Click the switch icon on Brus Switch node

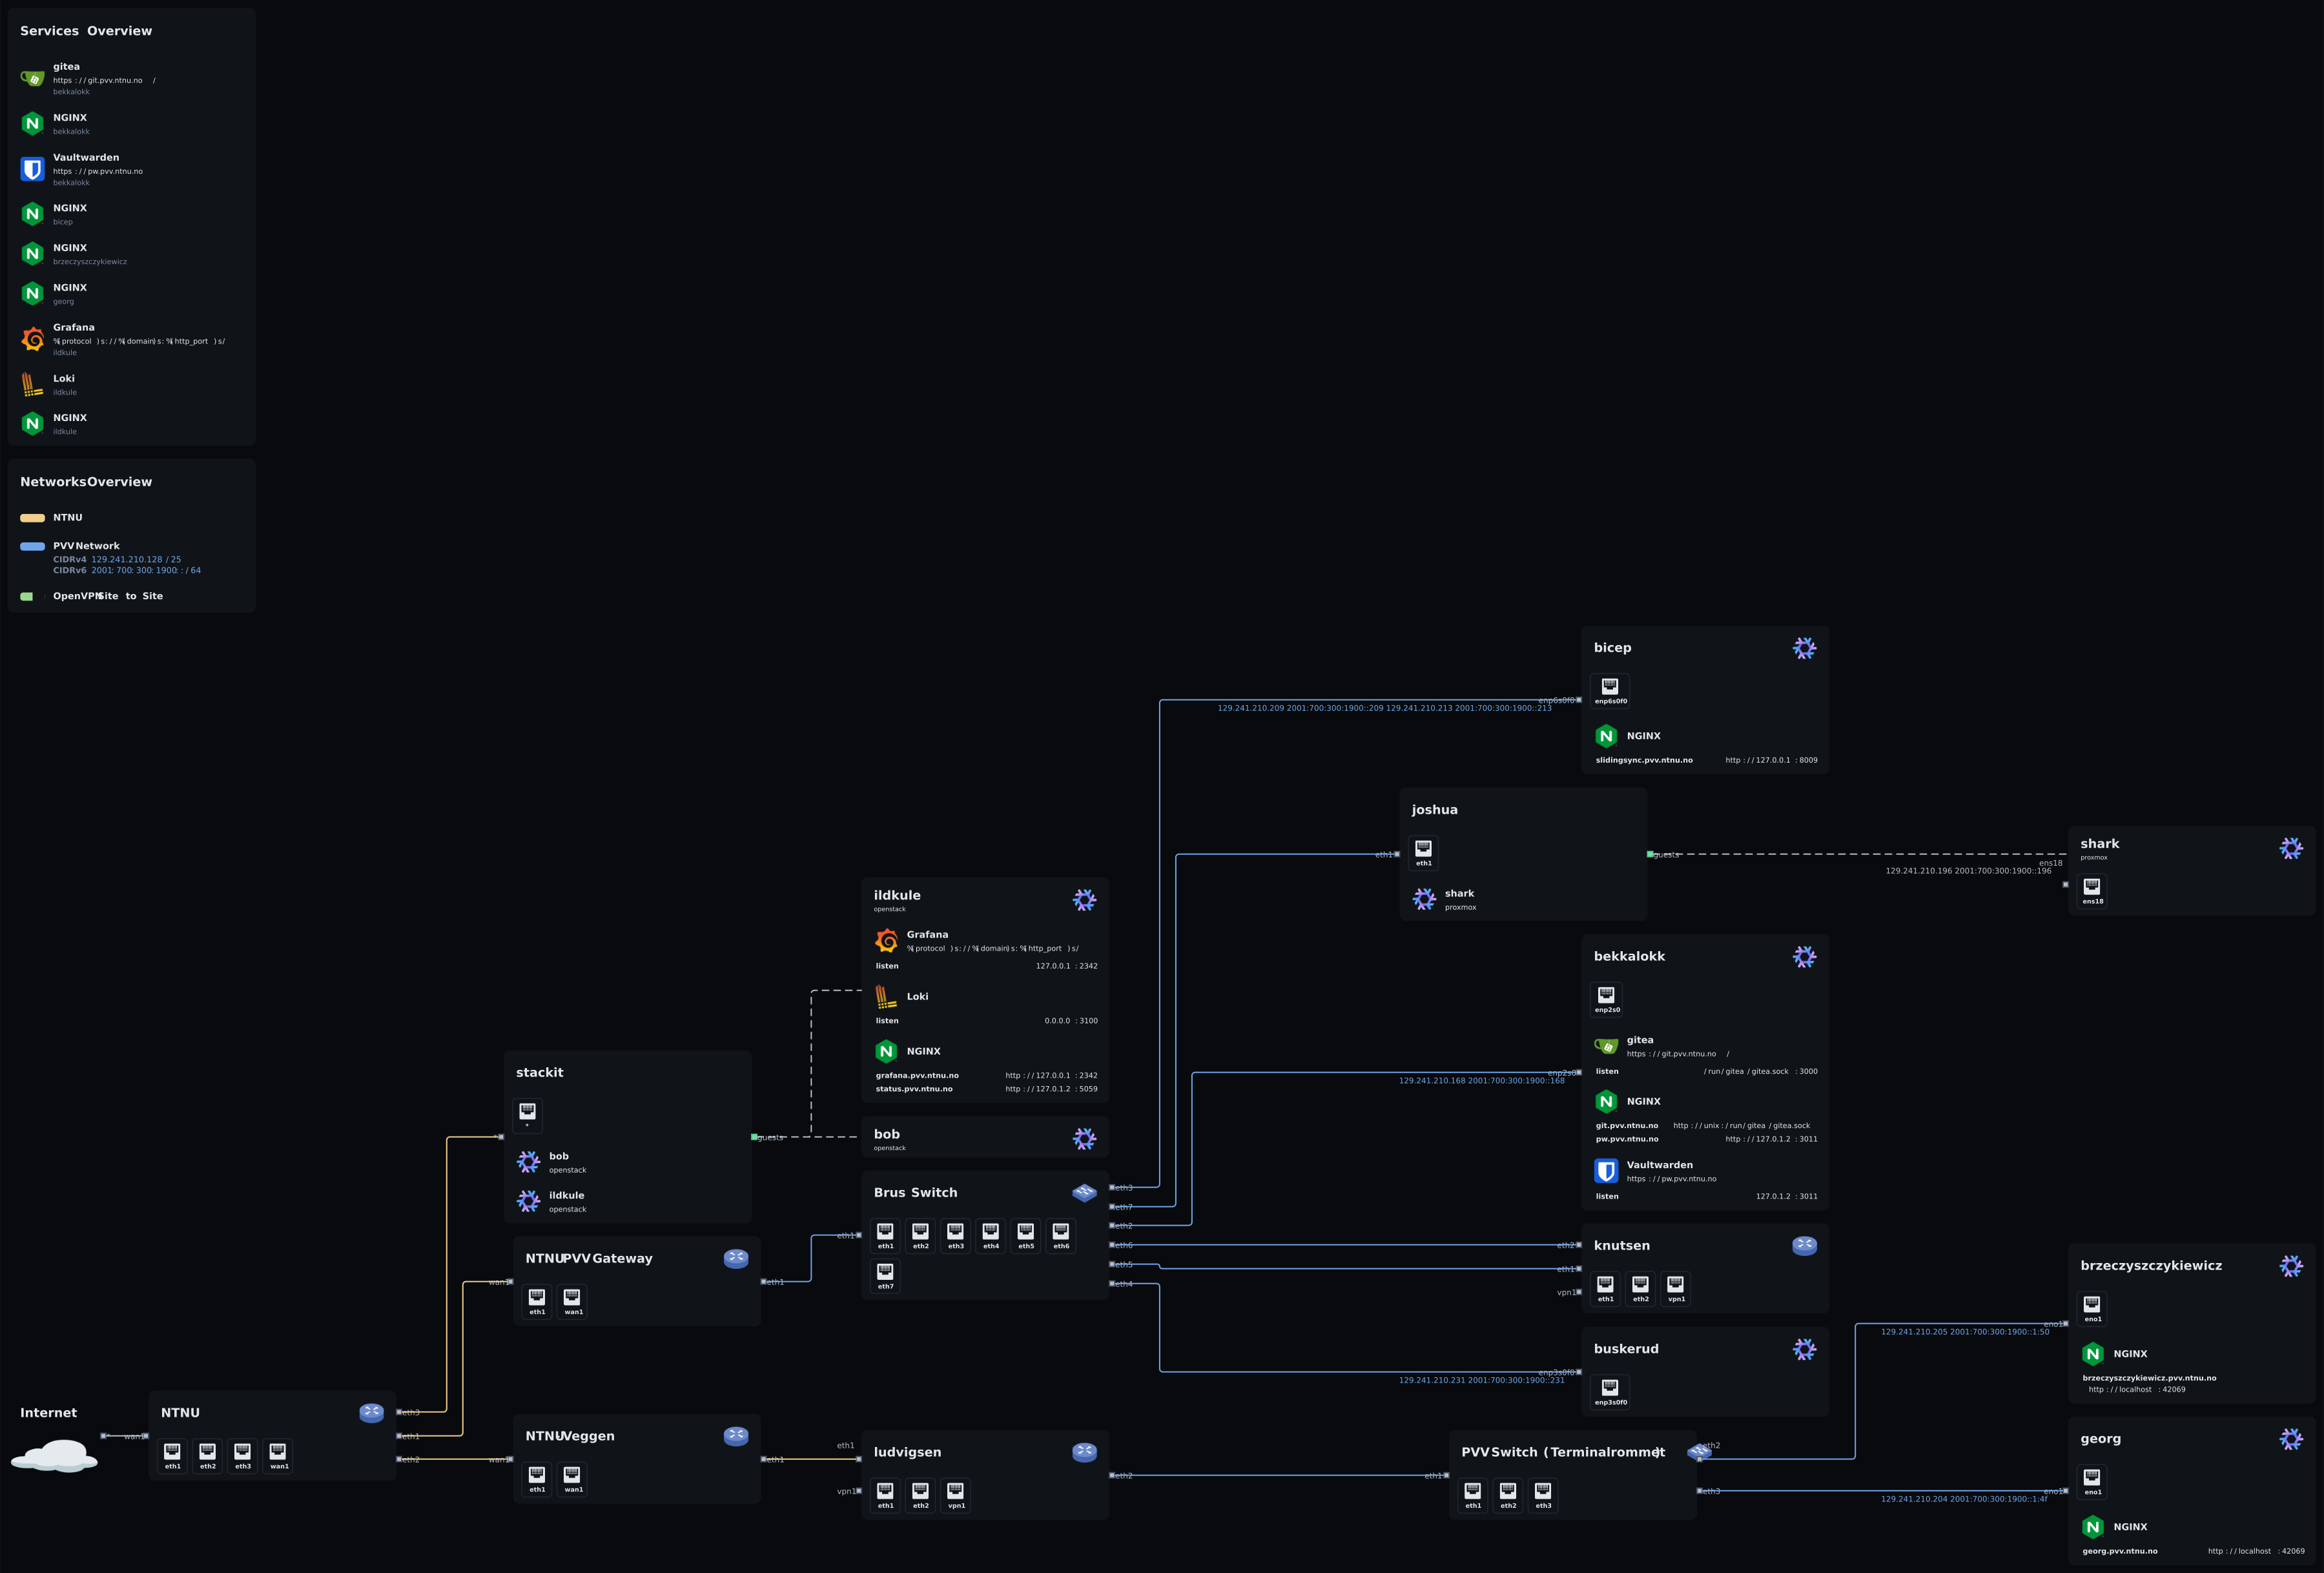tap(1084, 1192)
